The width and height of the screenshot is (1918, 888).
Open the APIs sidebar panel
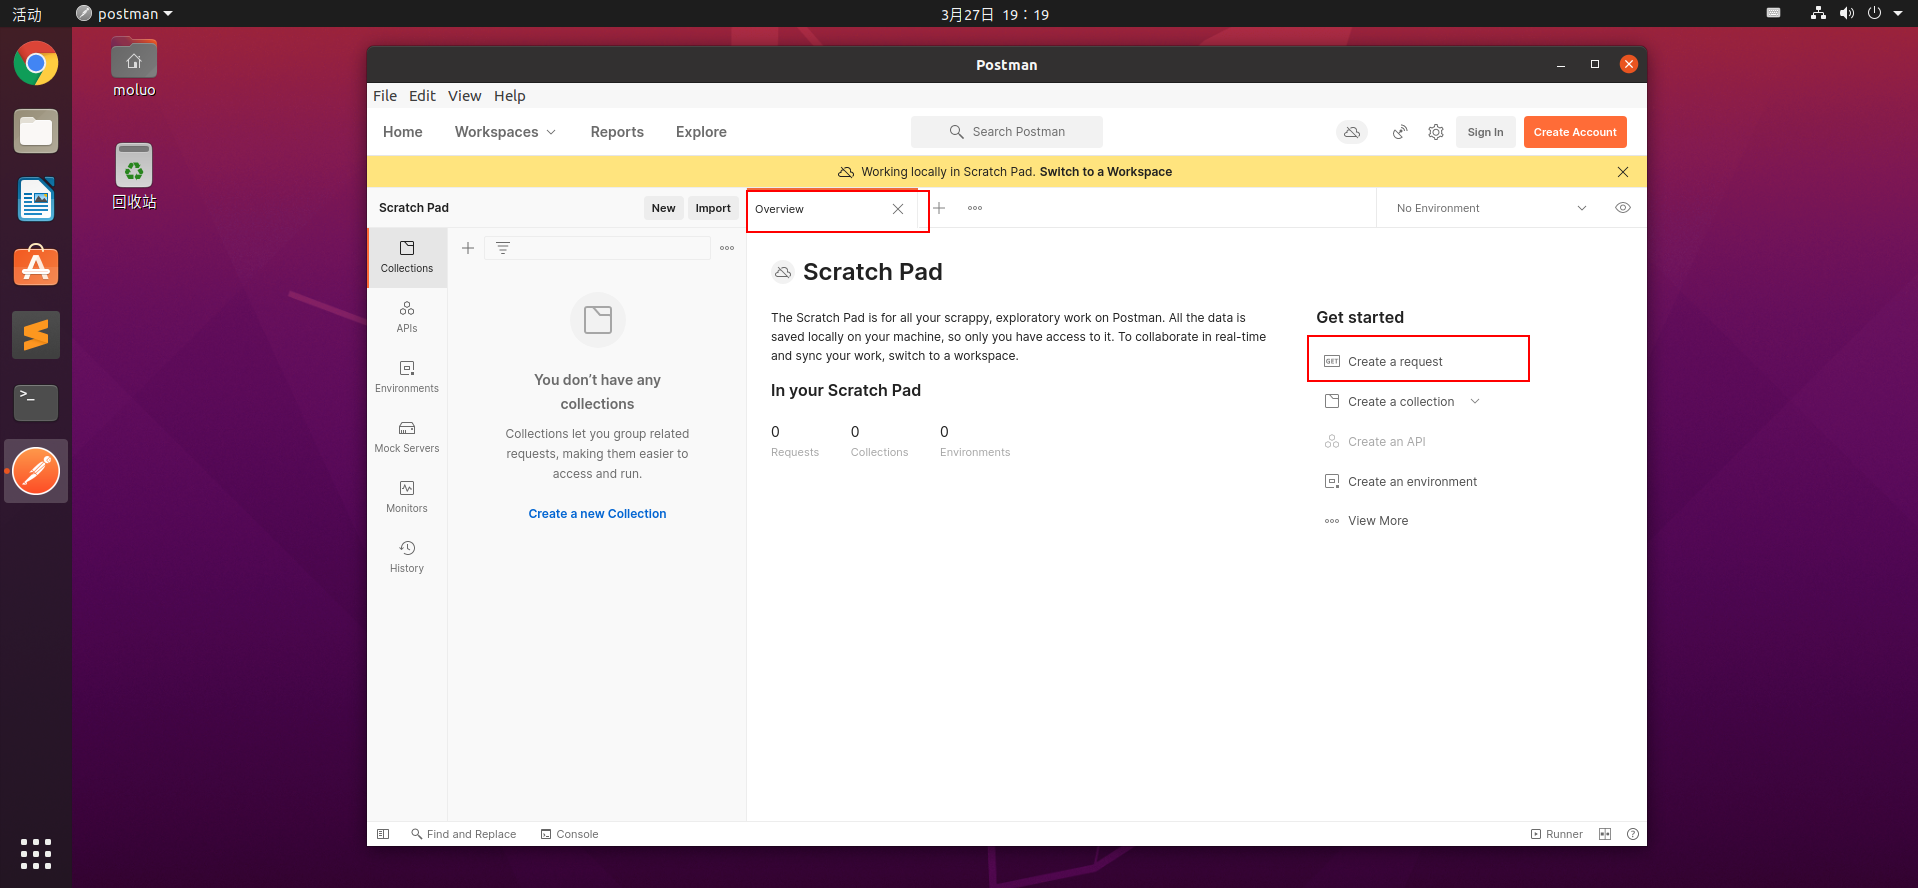(407, 317)
